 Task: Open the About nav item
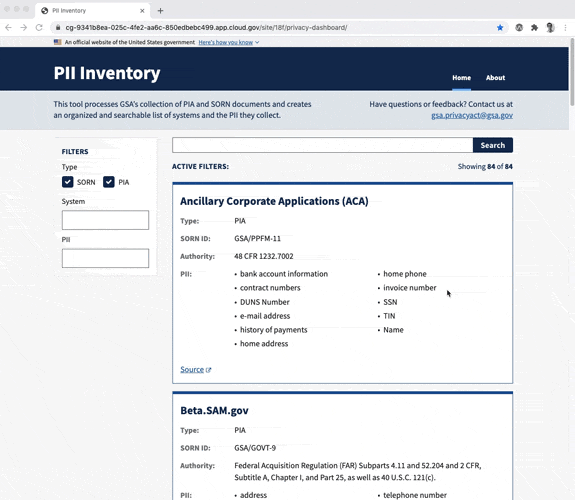click(x=495, y=78)
